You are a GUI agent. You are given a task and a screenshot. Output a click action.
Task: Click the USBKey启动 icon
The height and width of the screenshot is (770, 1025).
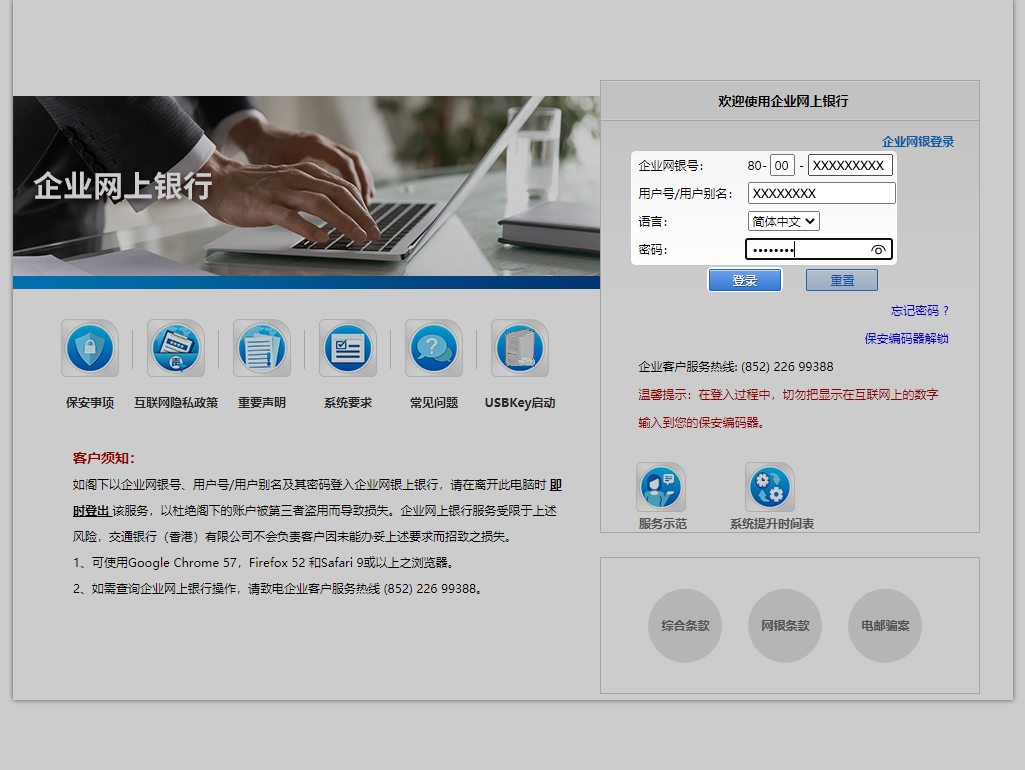coord(520,349)
